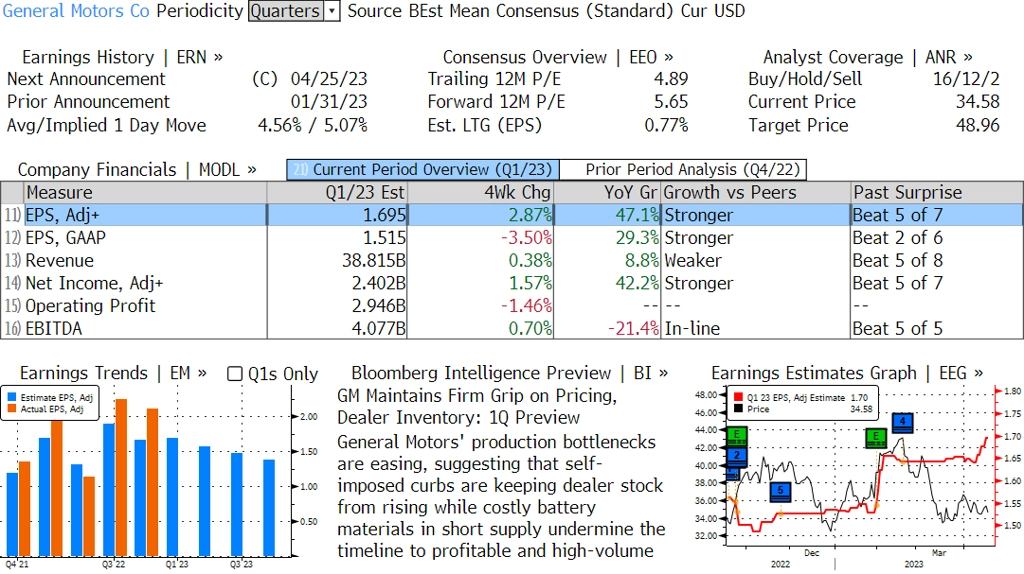Click Next Announcement date 04/25/23

click(x=329, y=79)
